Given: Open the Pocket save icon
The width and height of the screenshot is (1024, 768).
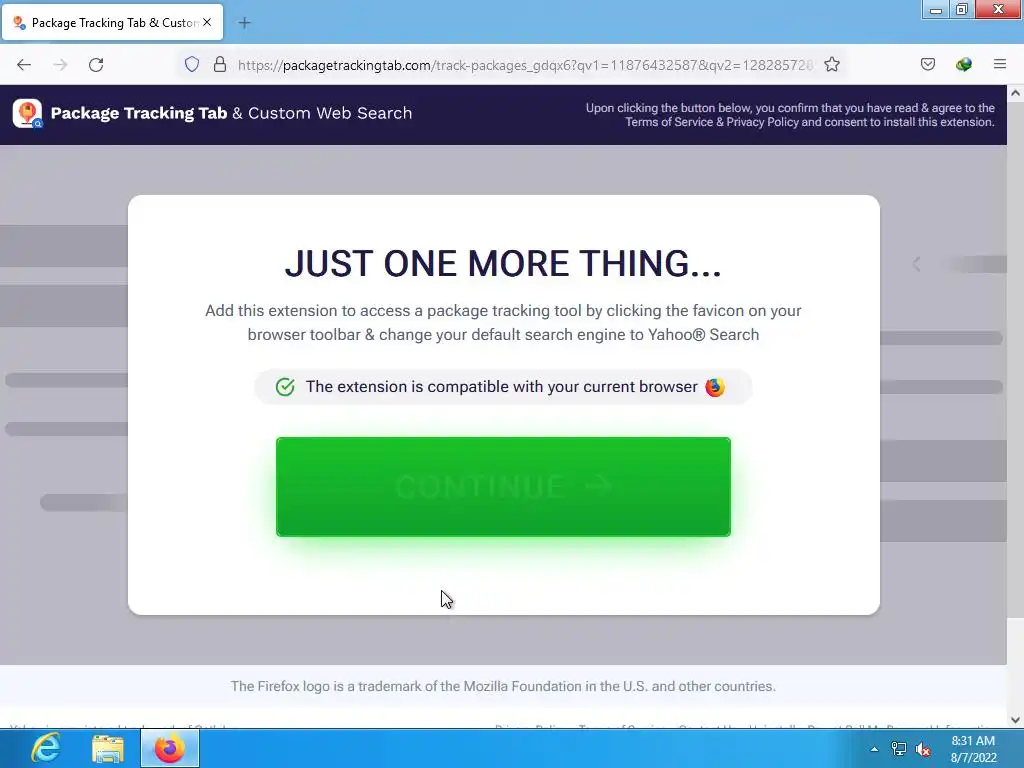Looking at the screenshot, I should (927, 64).
